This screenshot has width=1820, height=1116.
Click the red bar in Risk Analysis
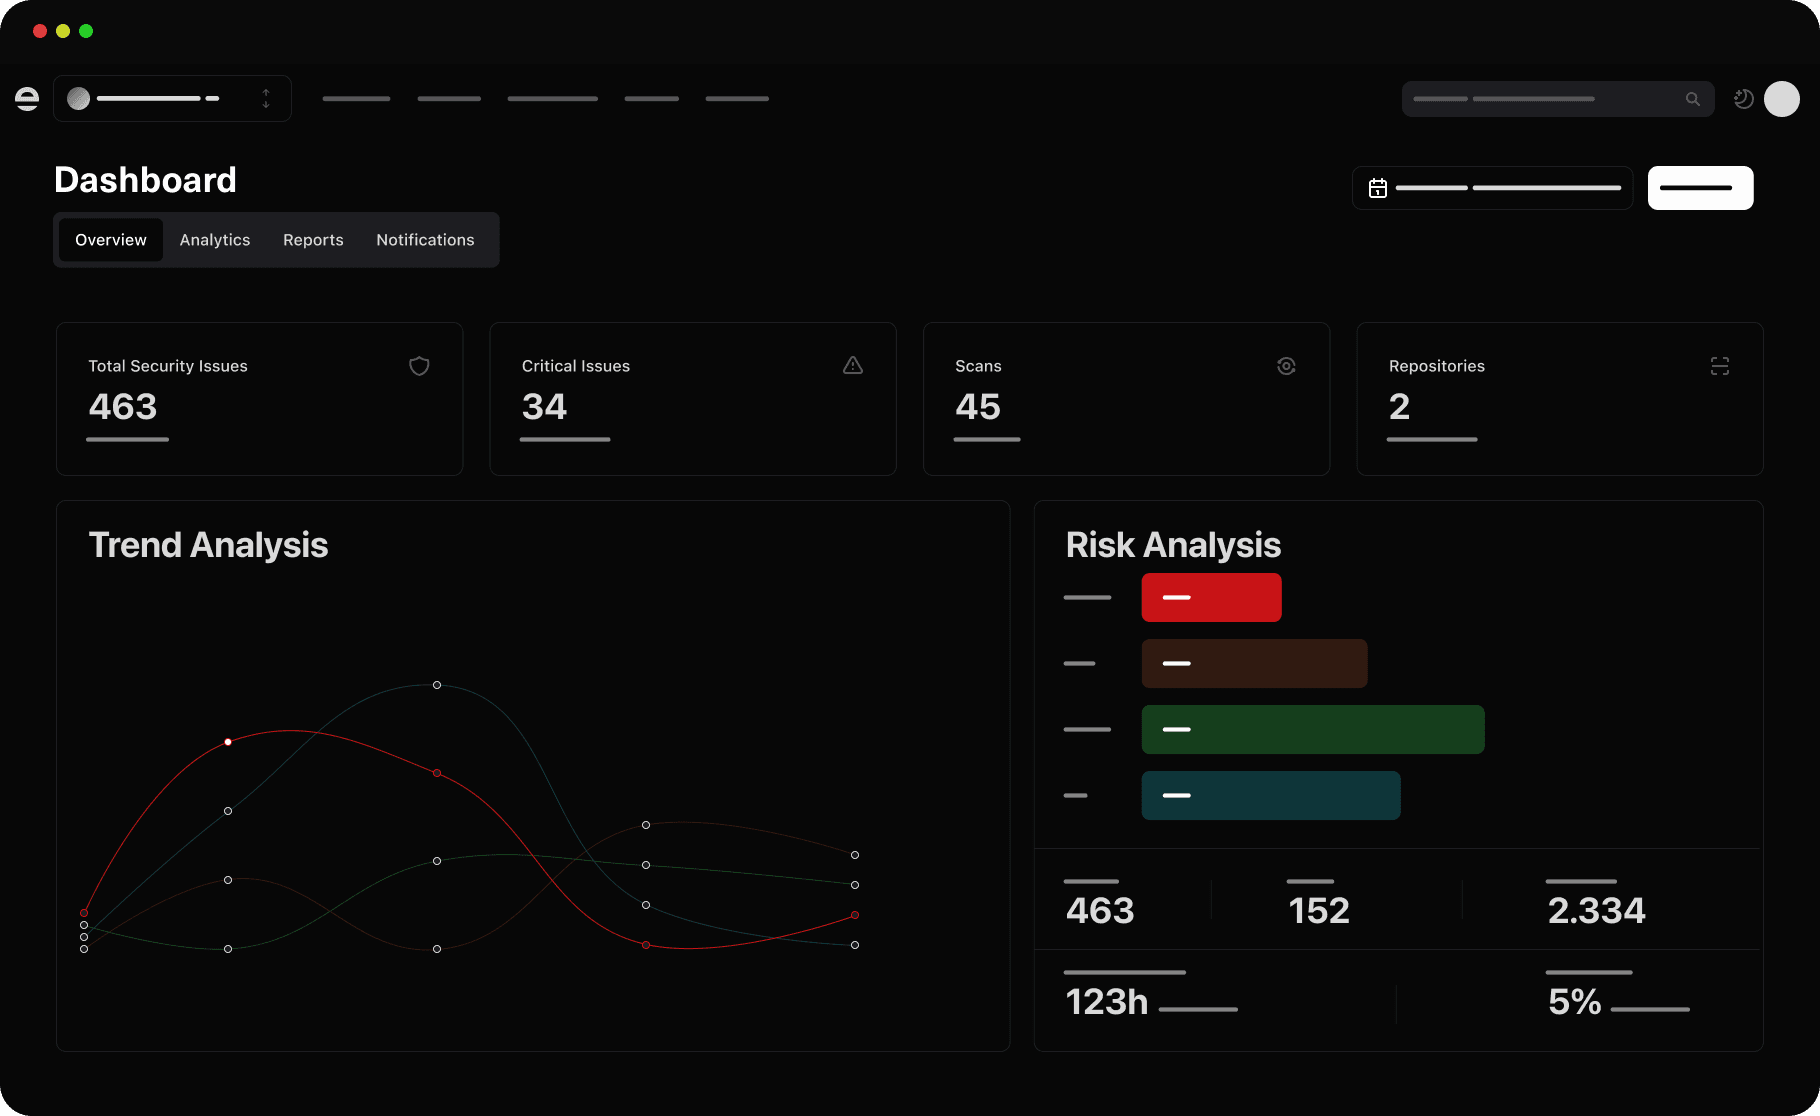coord(1211,597)
